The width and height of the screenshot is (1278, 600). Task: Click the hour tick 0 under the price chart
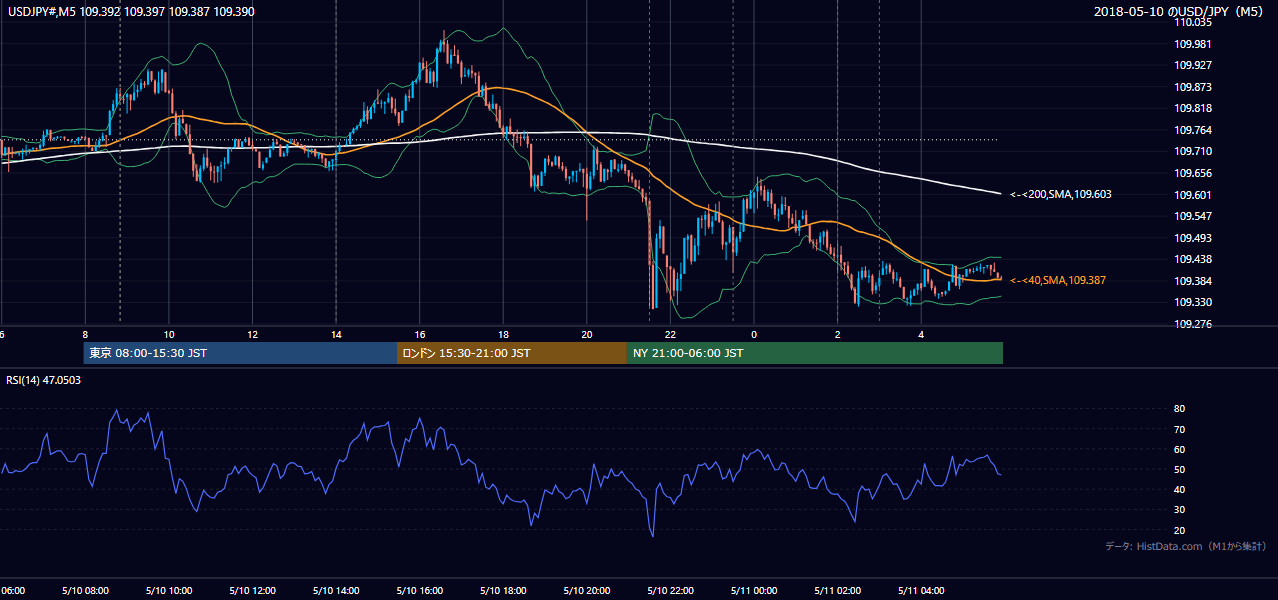click(x=754, y=335)
